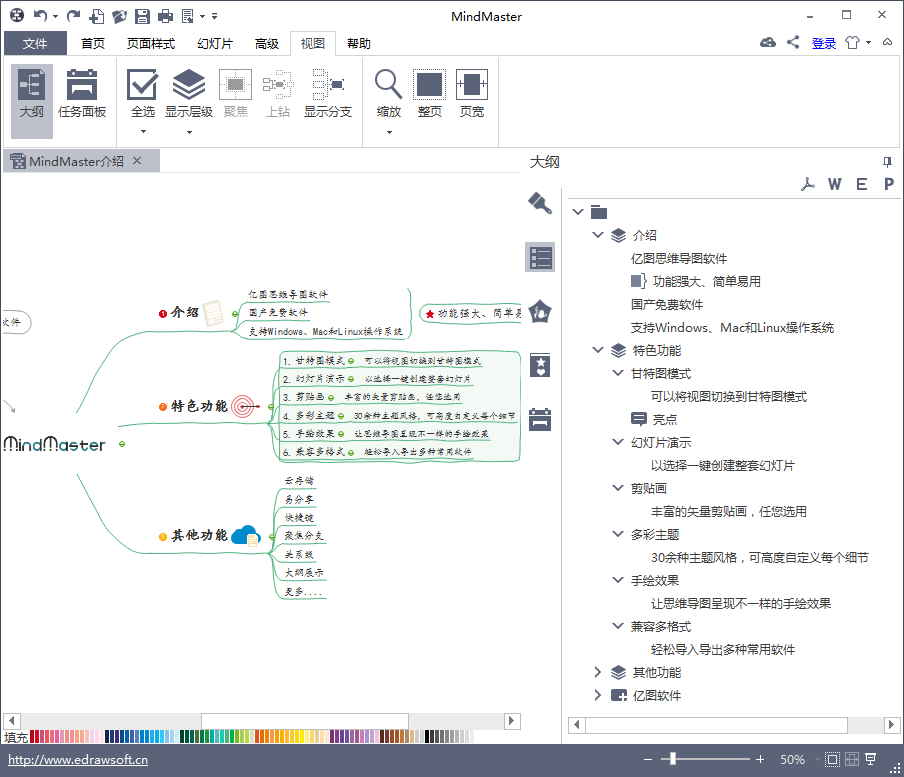This screenshot has width=904, height=777.
Task: Click the zoom slider handle
Action: [672, 759]
